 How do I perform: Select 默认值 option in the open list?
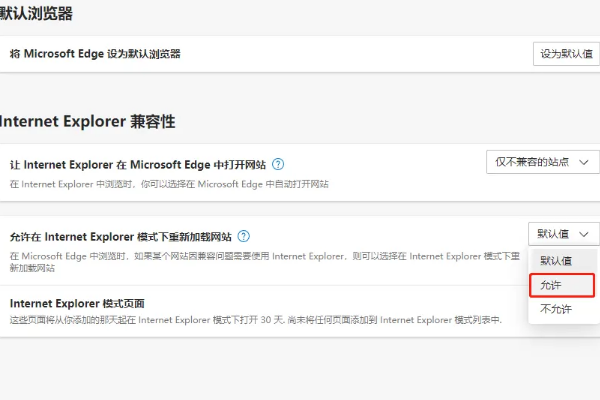pyautogui.click(x=562, y=261)
